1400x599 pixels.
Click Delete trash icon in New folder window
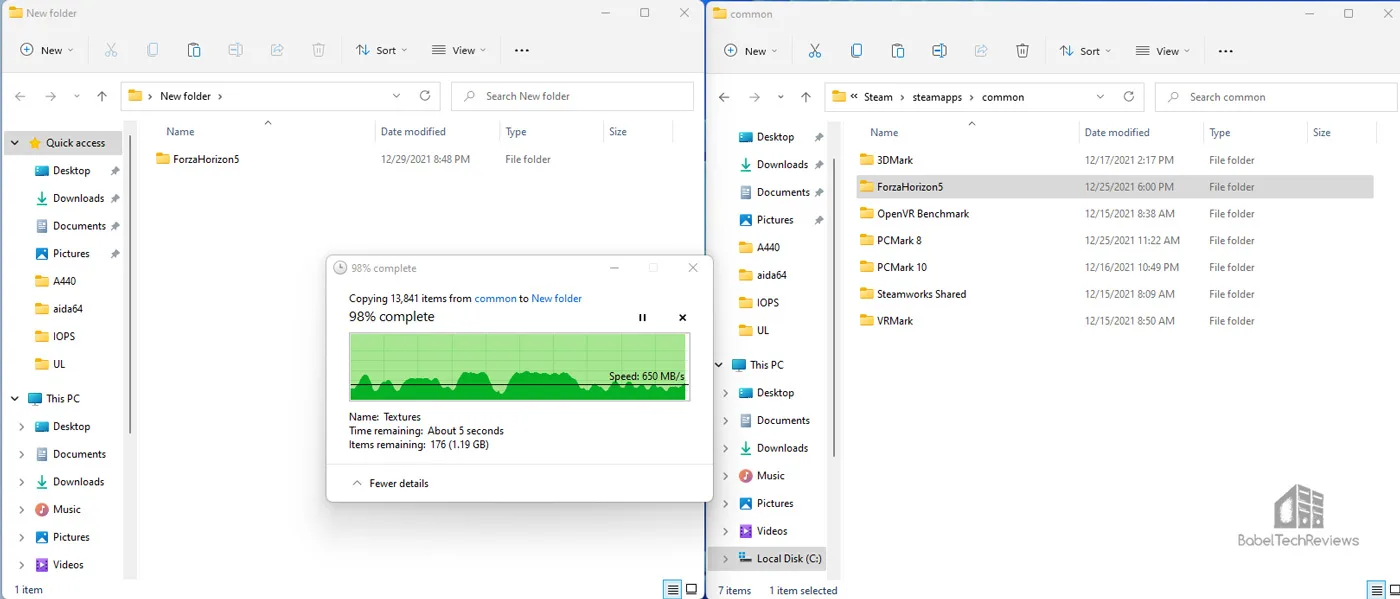318,50
